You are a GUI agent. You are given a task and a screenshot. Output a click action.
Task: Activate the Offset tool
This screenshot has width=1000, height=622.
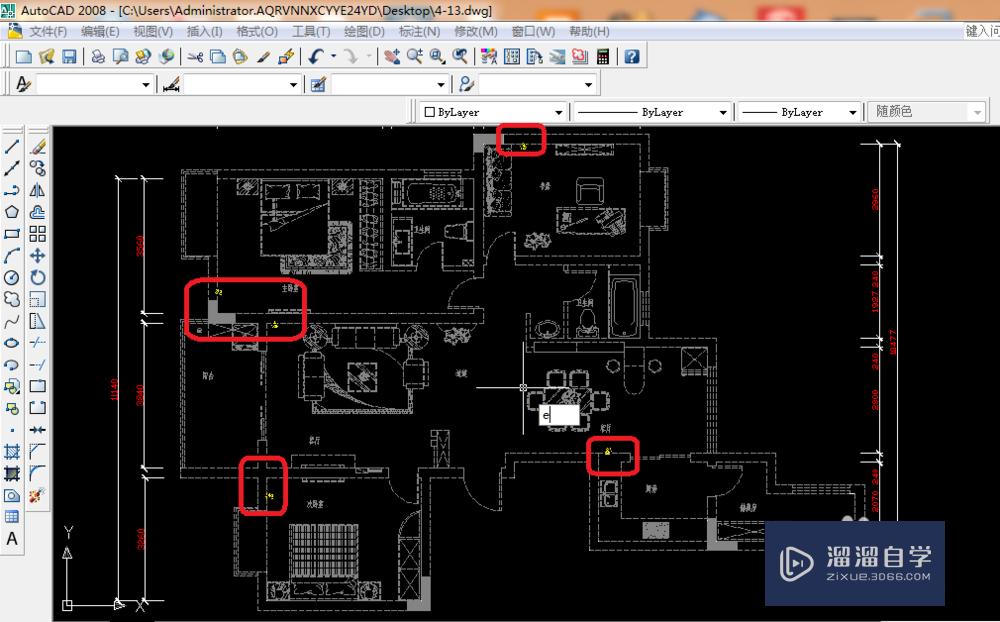38,212
